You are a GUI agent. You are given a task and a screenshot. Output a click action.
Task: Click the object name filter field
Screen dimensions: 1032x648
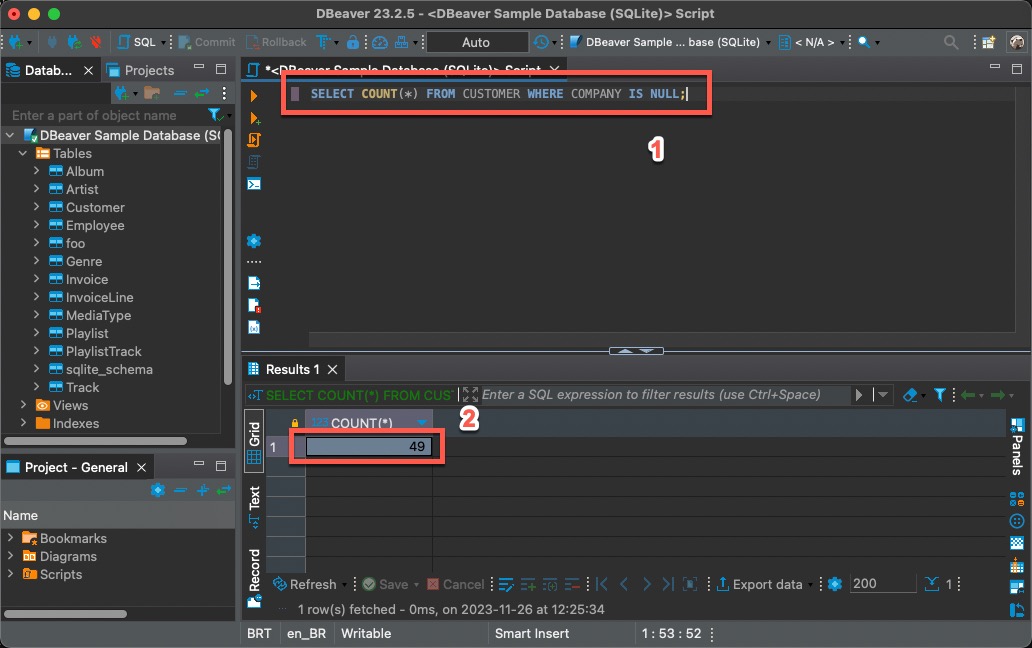[105, 115]
